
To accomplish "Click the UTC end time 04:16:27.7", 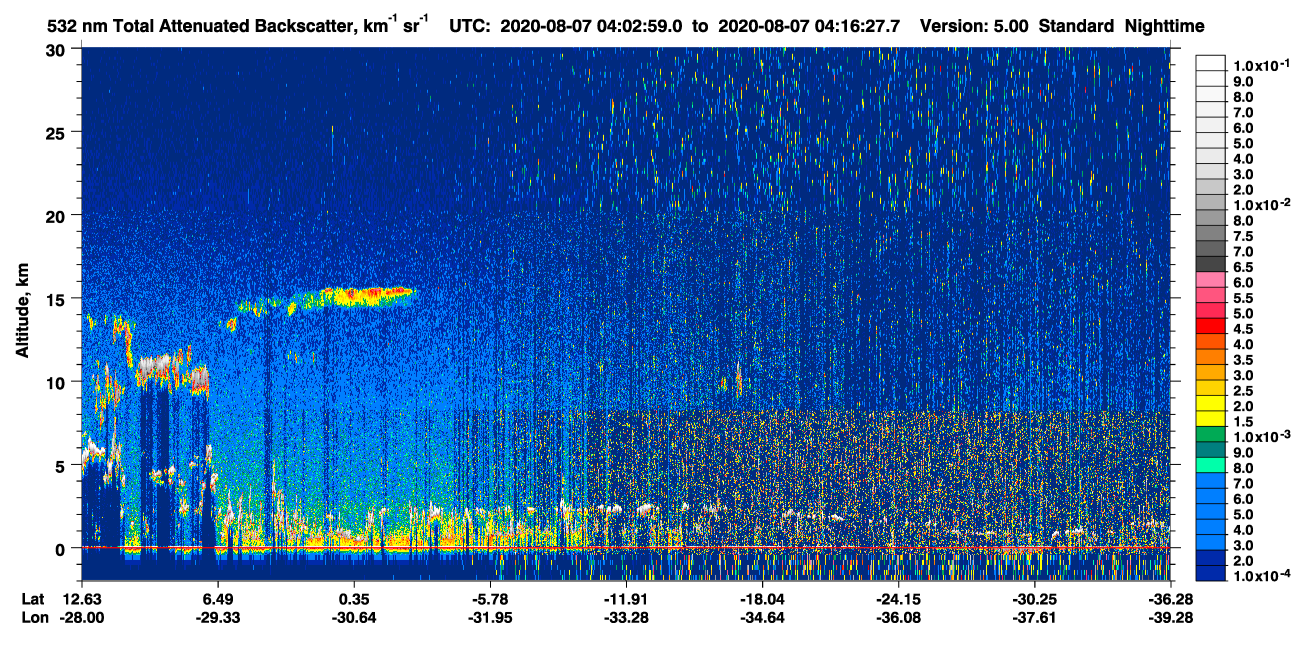I will tap(857, 26).
